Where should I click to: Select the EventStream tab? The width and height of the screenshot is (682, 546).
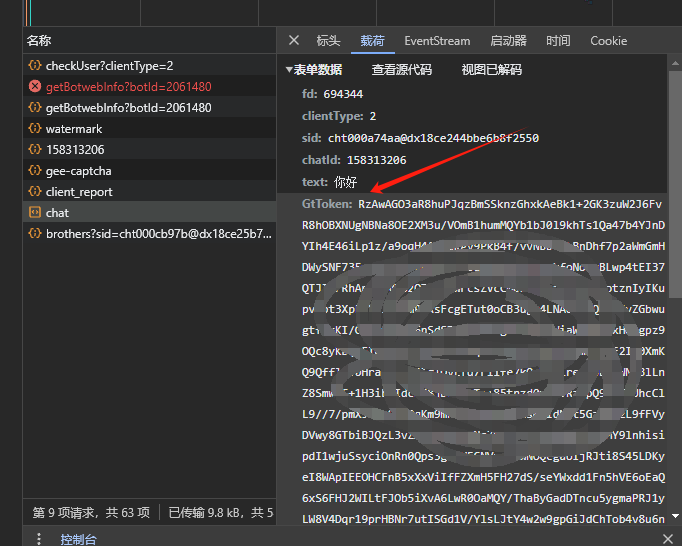pyautogui.click(x=437, y=41)
